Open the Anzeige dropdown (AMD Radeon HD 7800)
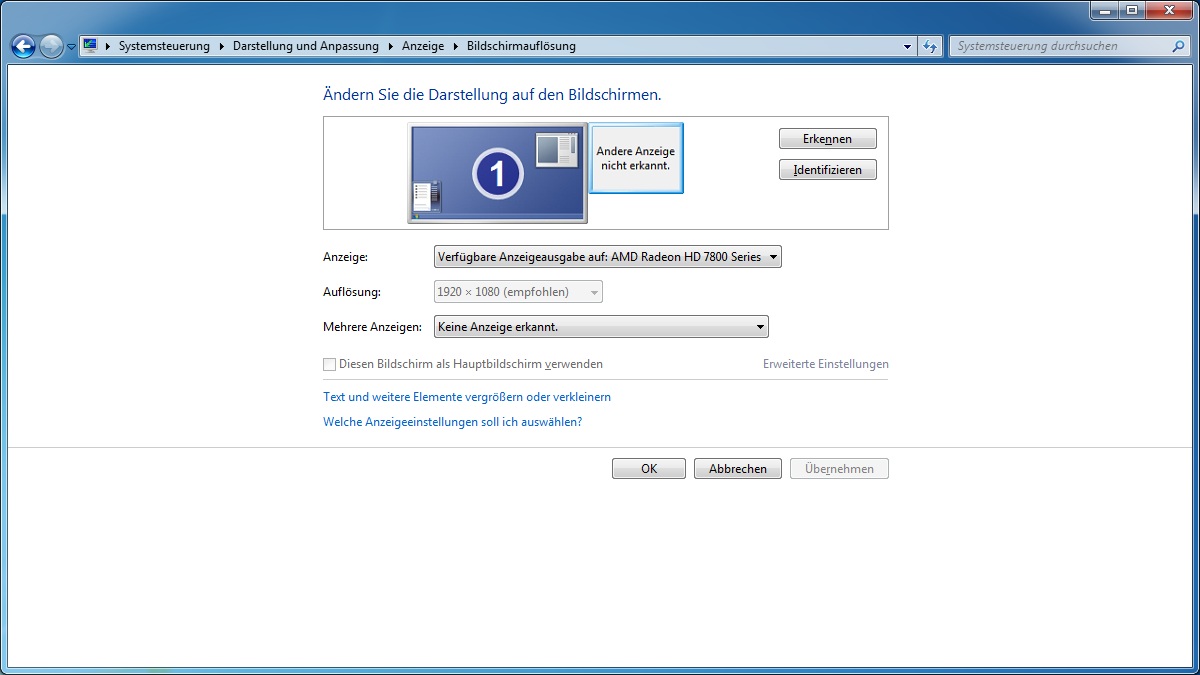The image size is (1200, 675). tap(607, 257)
